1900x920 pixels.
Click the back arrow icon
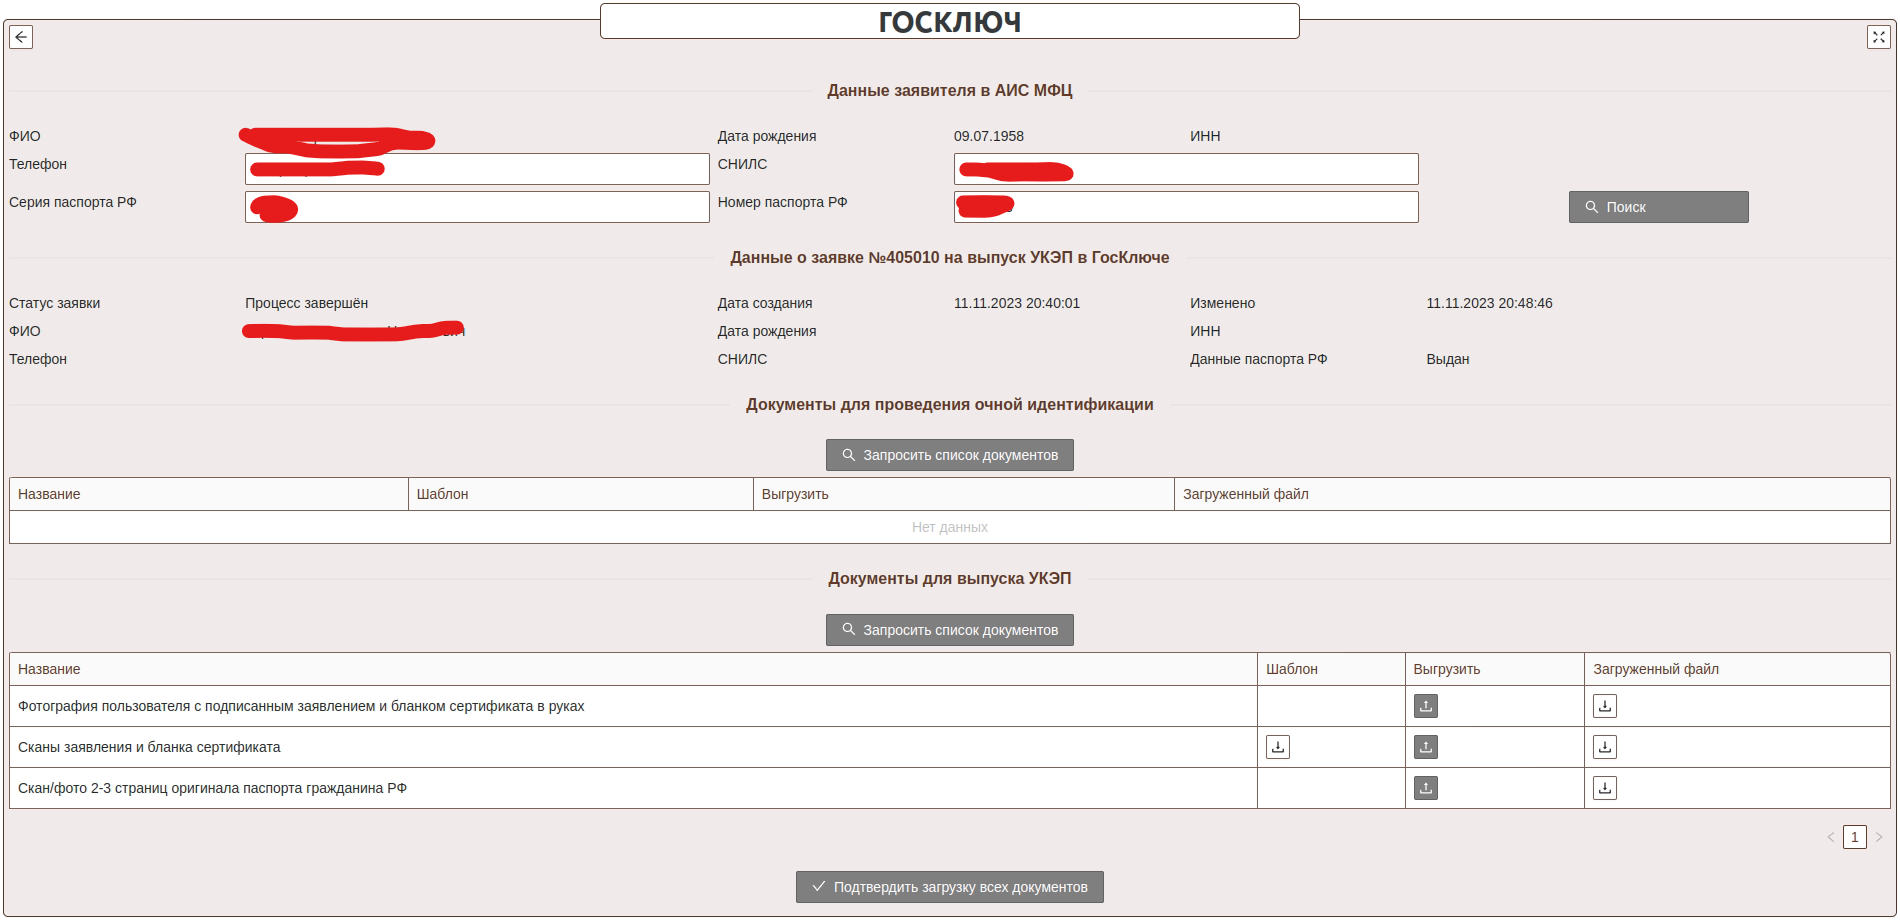(21, 37)
